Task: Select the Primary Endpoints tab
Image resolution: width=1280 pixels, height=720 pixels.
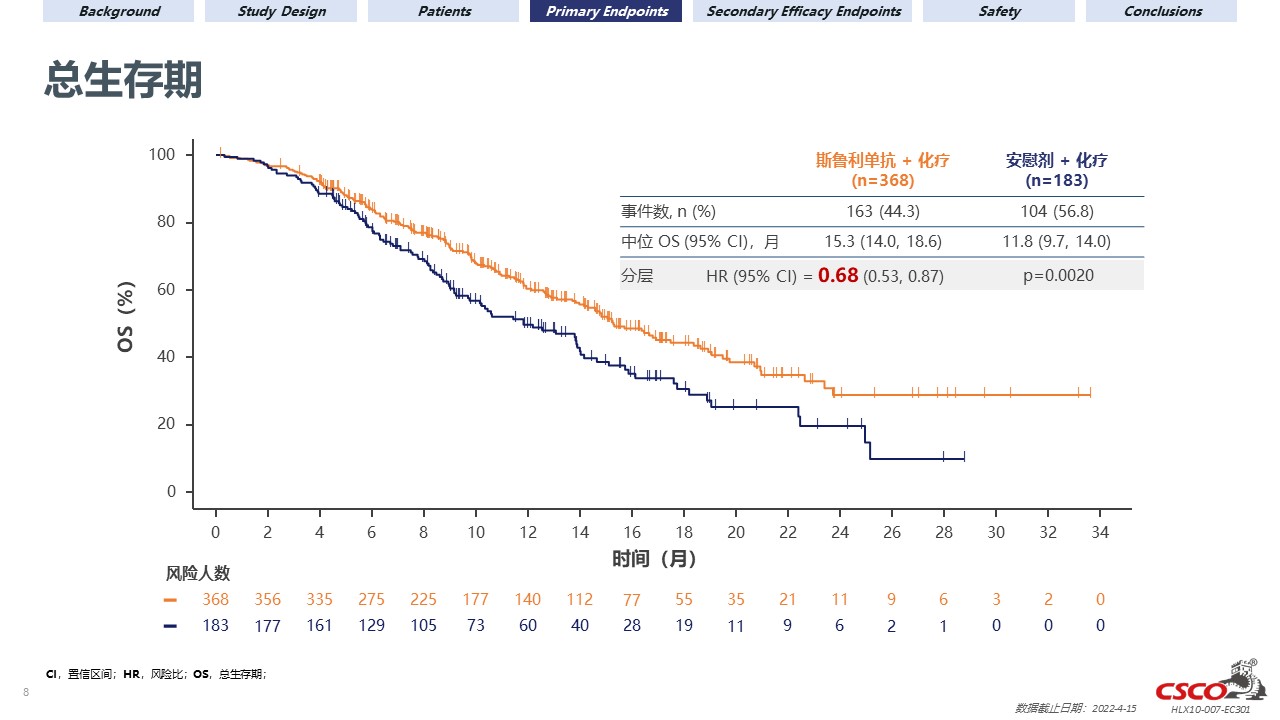Action: tap(606, 12)
